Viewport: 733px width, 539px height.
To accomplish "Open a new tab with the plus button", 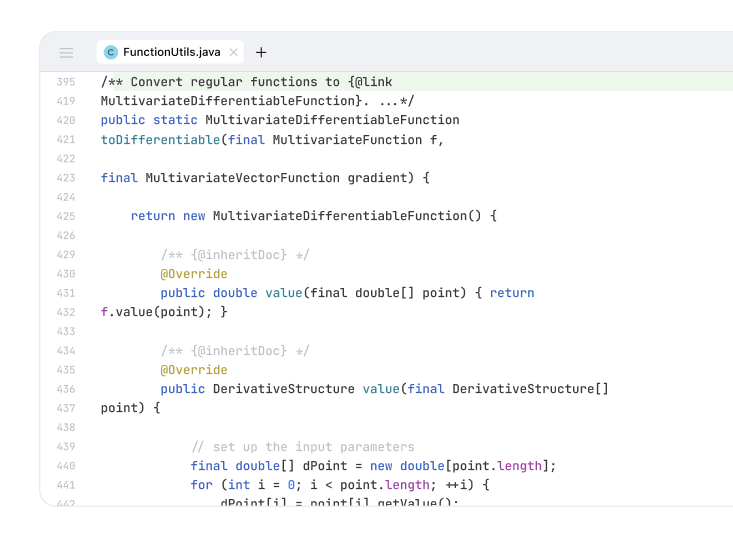I will click(261, 53).
